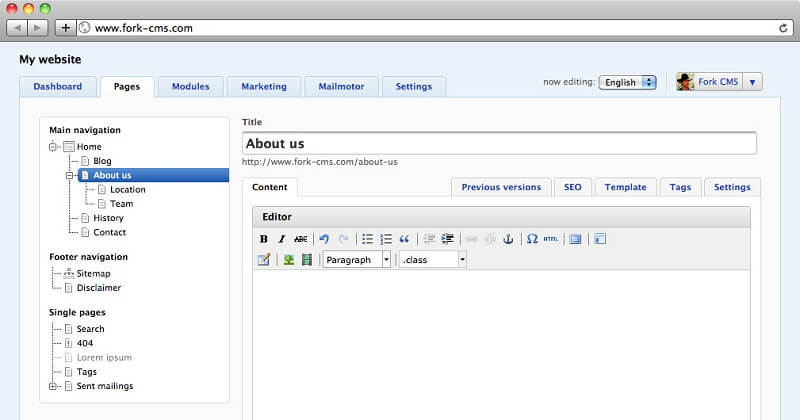This screenshot has width=800, height=420.
Task: Click the browser back arrow
Action: (17, 28)
